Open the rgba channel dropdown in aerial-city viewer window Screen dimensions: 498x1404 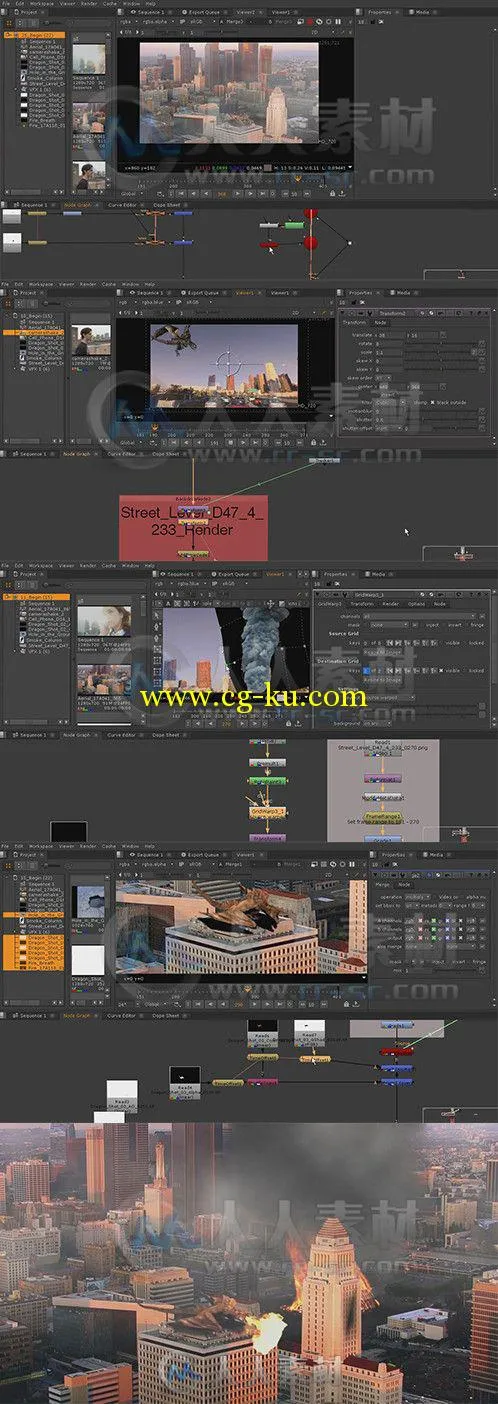(x=128, y=20)
